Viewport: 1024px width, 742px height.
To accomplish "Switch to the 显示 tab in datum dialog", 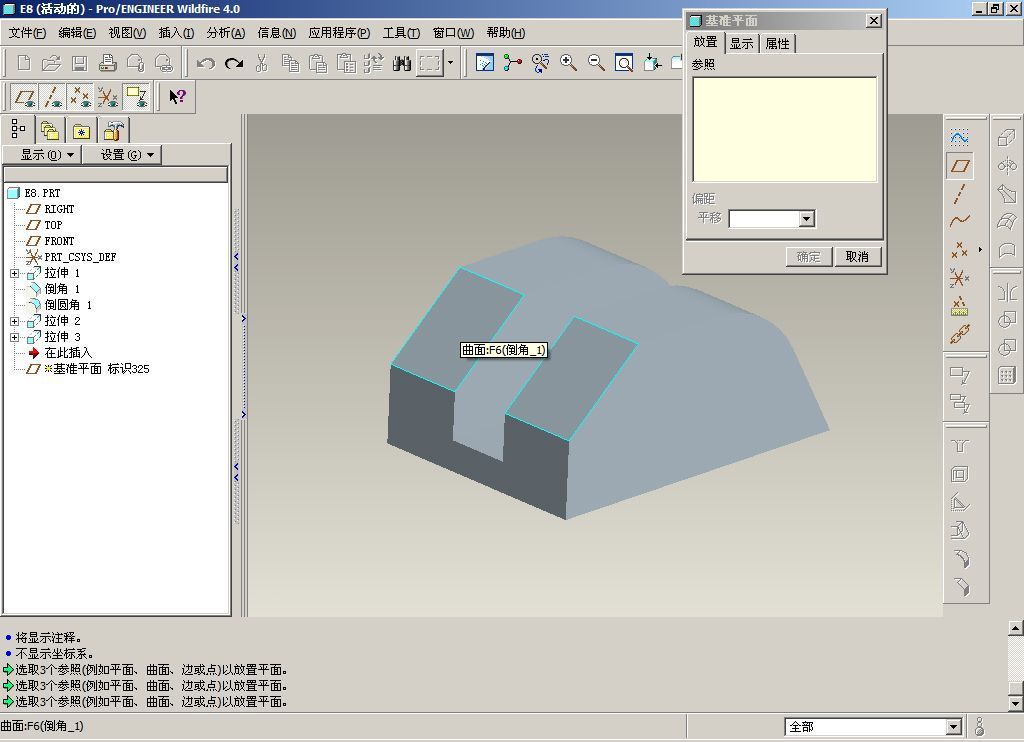I will click(741, 44).
